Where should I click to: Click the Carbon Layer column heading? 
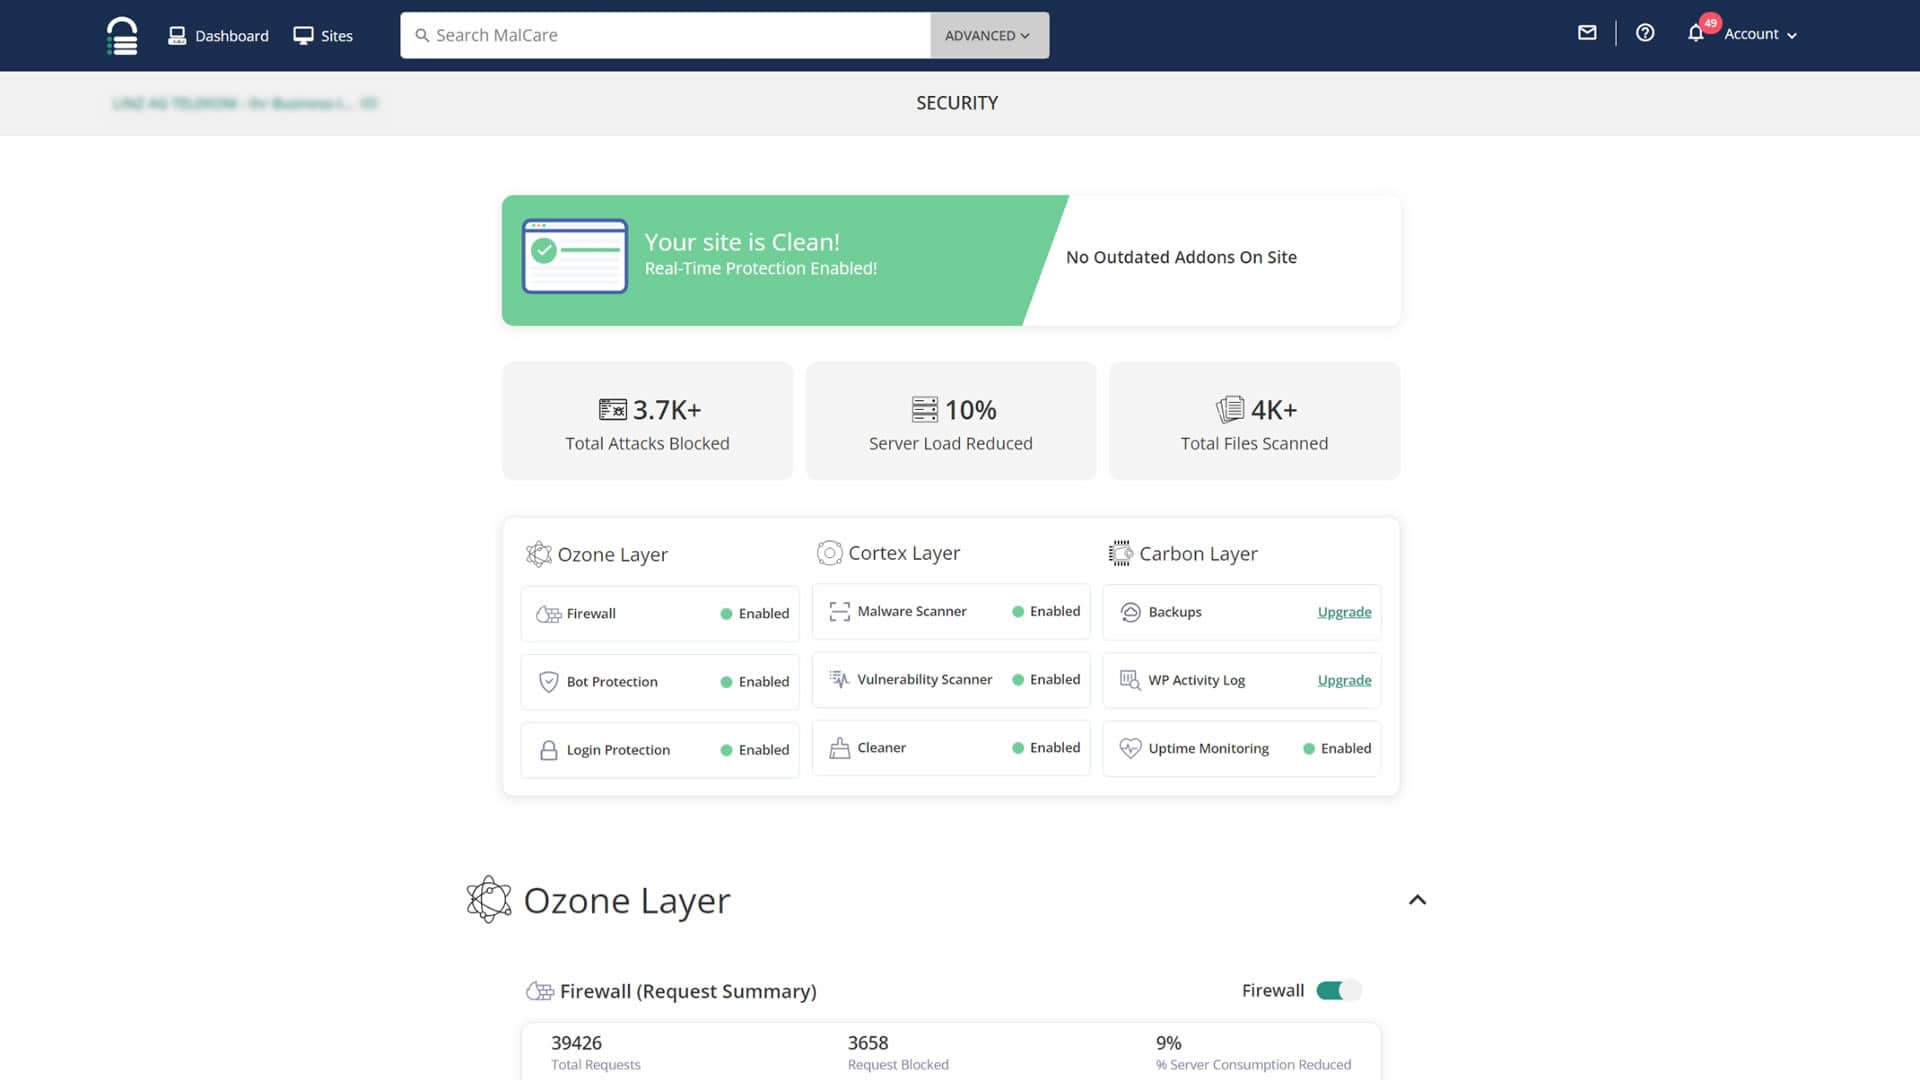(x=1198, y=553)
